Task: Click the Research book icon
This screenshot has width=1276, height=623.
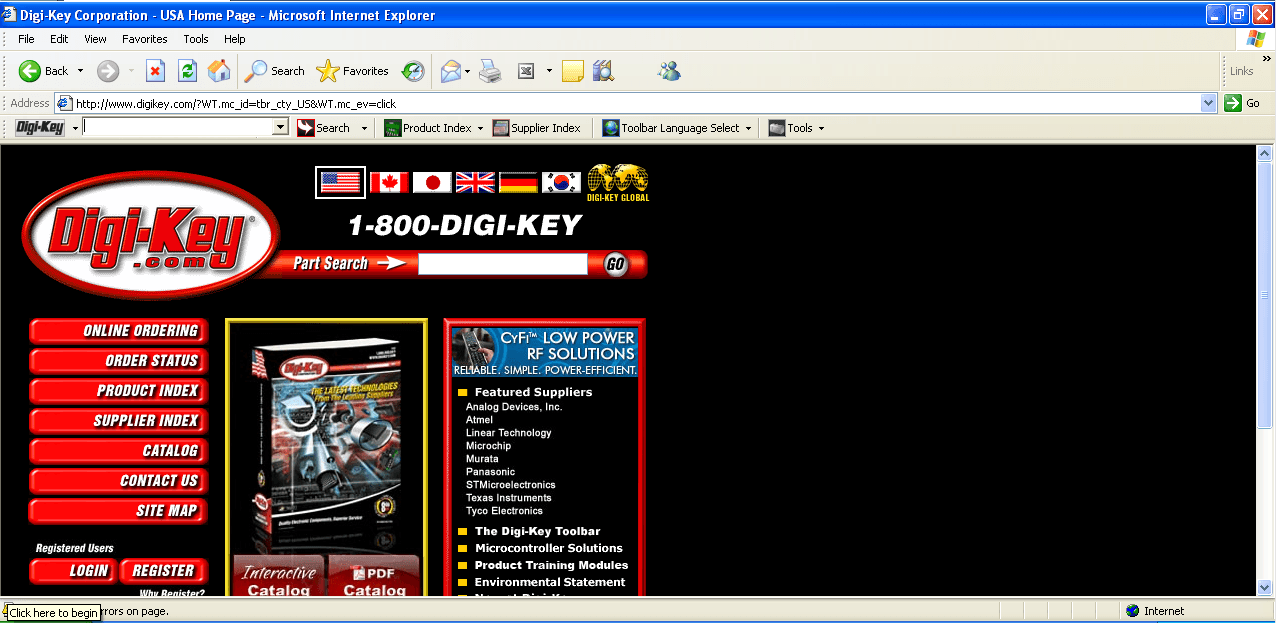Action: coord(603,71)
